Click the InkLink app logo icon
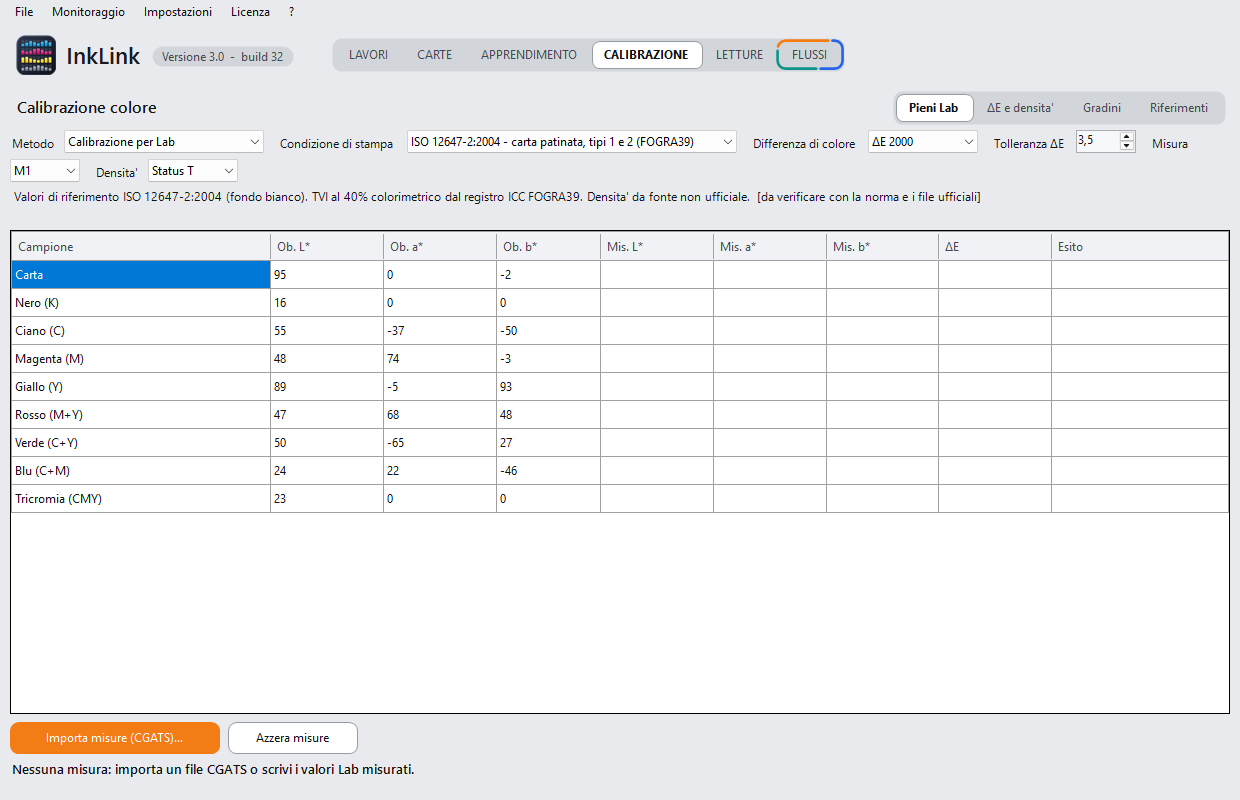This screenshot has width=1240, height=800. click(x=36, y=55)
